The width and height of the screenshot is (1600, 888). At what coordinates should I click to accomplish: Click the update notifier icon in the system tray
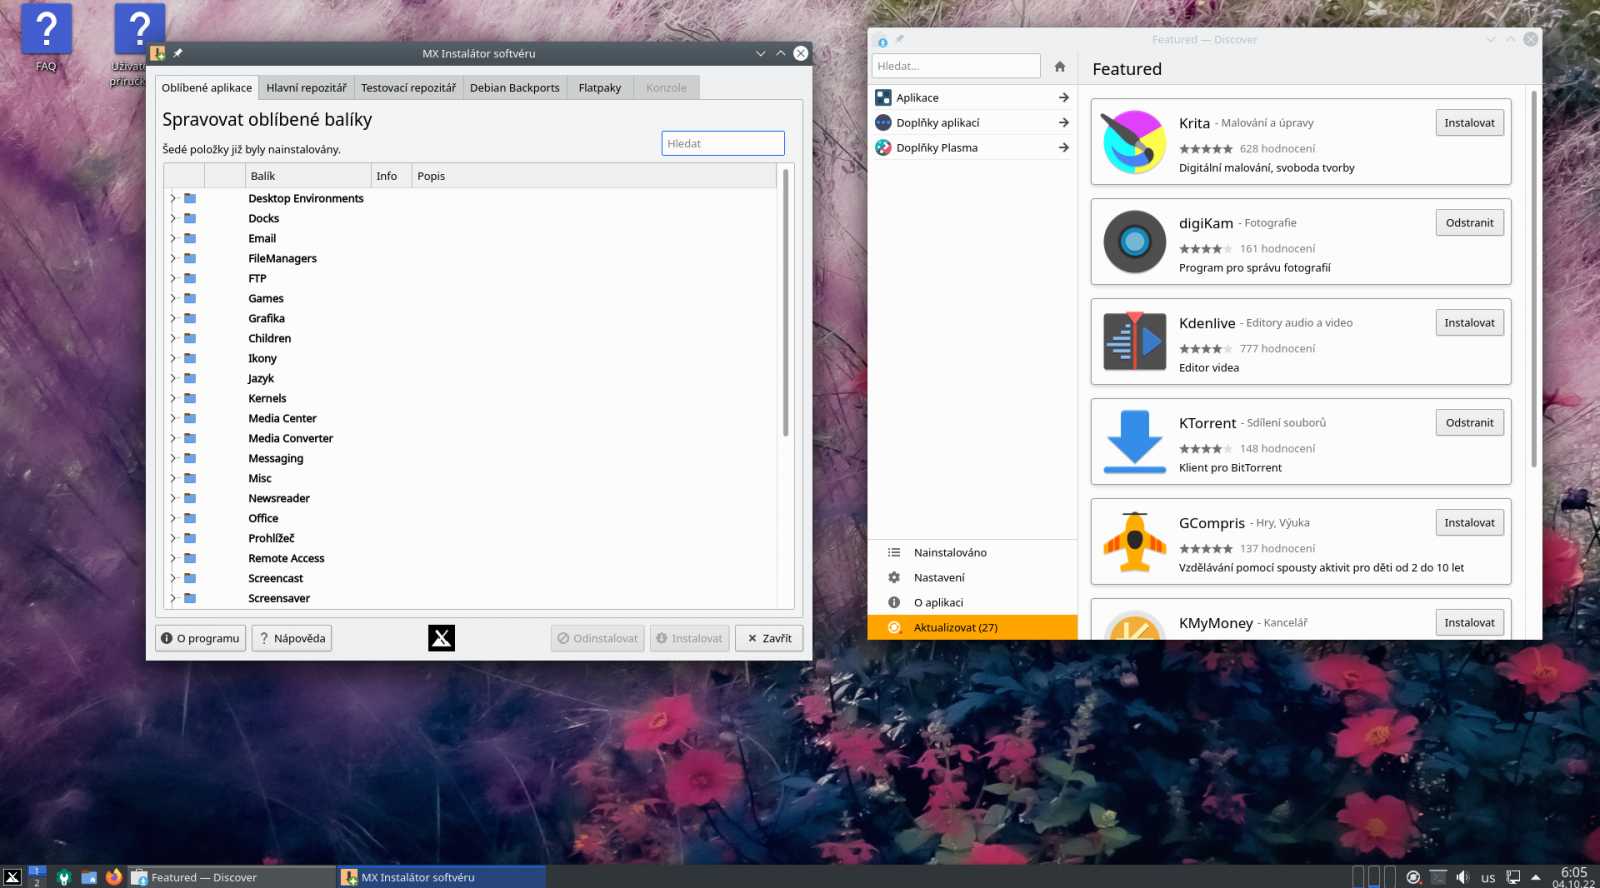[x=1413, y=877]
